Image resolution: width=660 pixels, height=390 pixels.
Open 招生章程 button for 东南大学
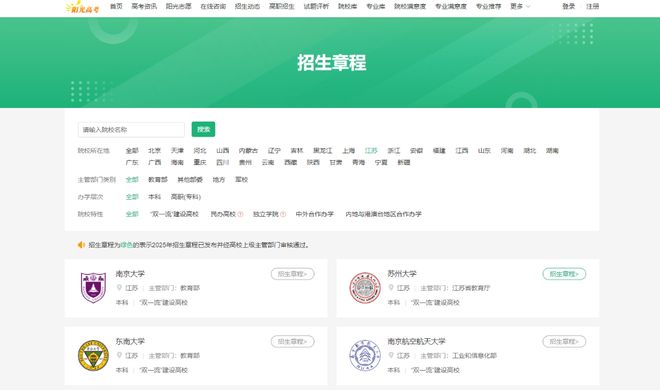pos(293,342)
